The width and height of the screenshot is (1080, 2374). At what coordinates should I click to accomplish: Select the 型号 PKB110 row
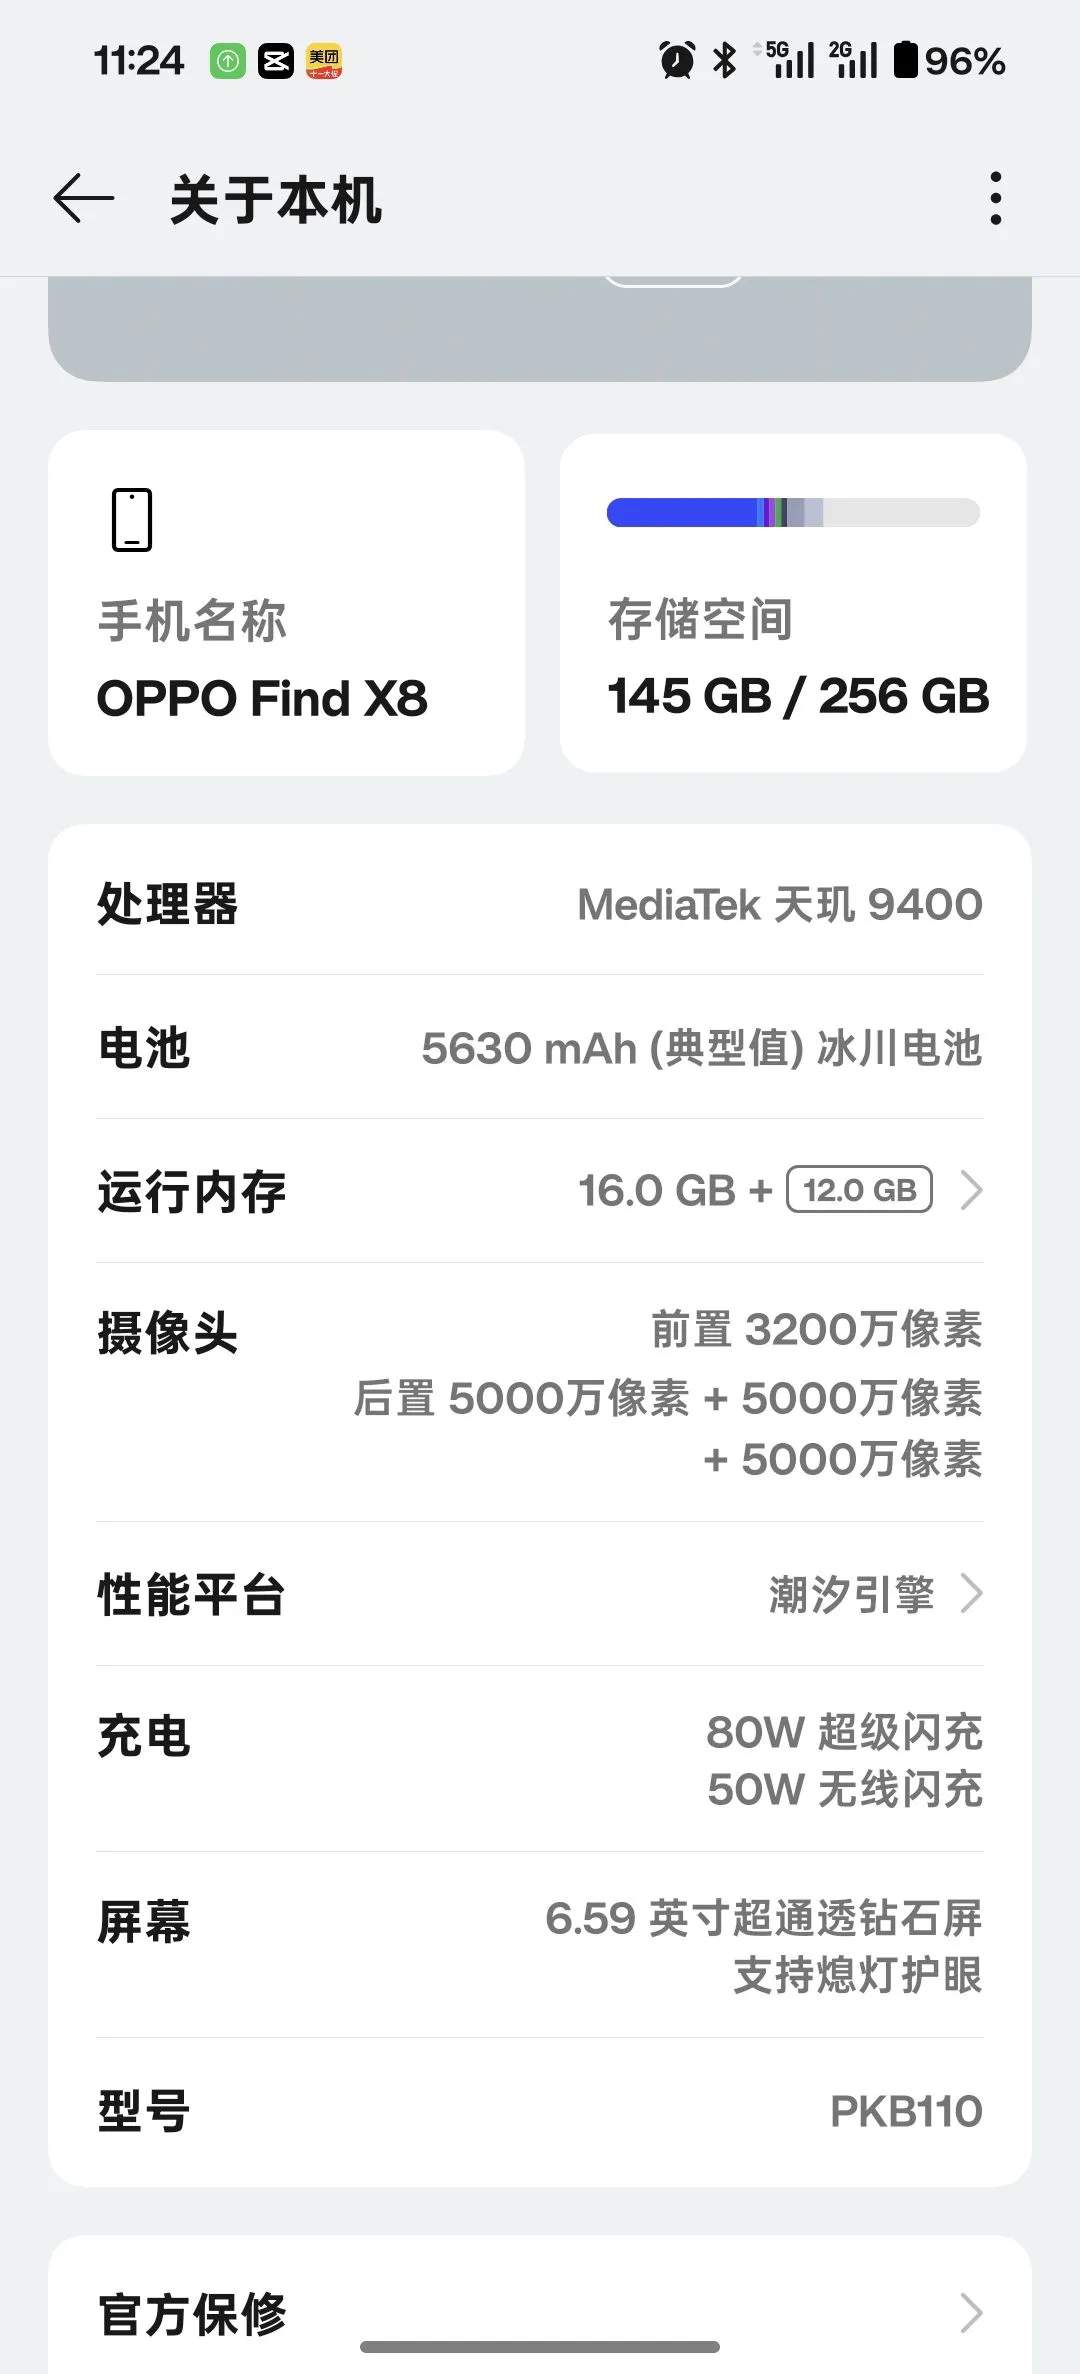(x=540, y=2111)
